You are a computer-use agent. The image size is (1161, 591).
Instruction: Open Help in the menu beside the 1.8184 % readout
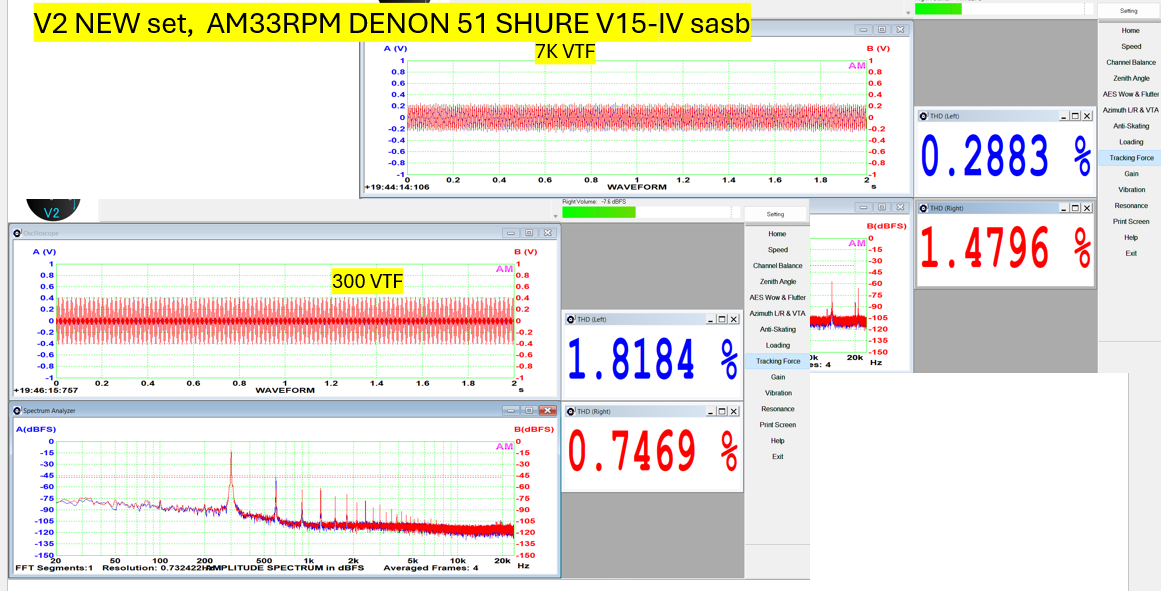click(777, 441)
